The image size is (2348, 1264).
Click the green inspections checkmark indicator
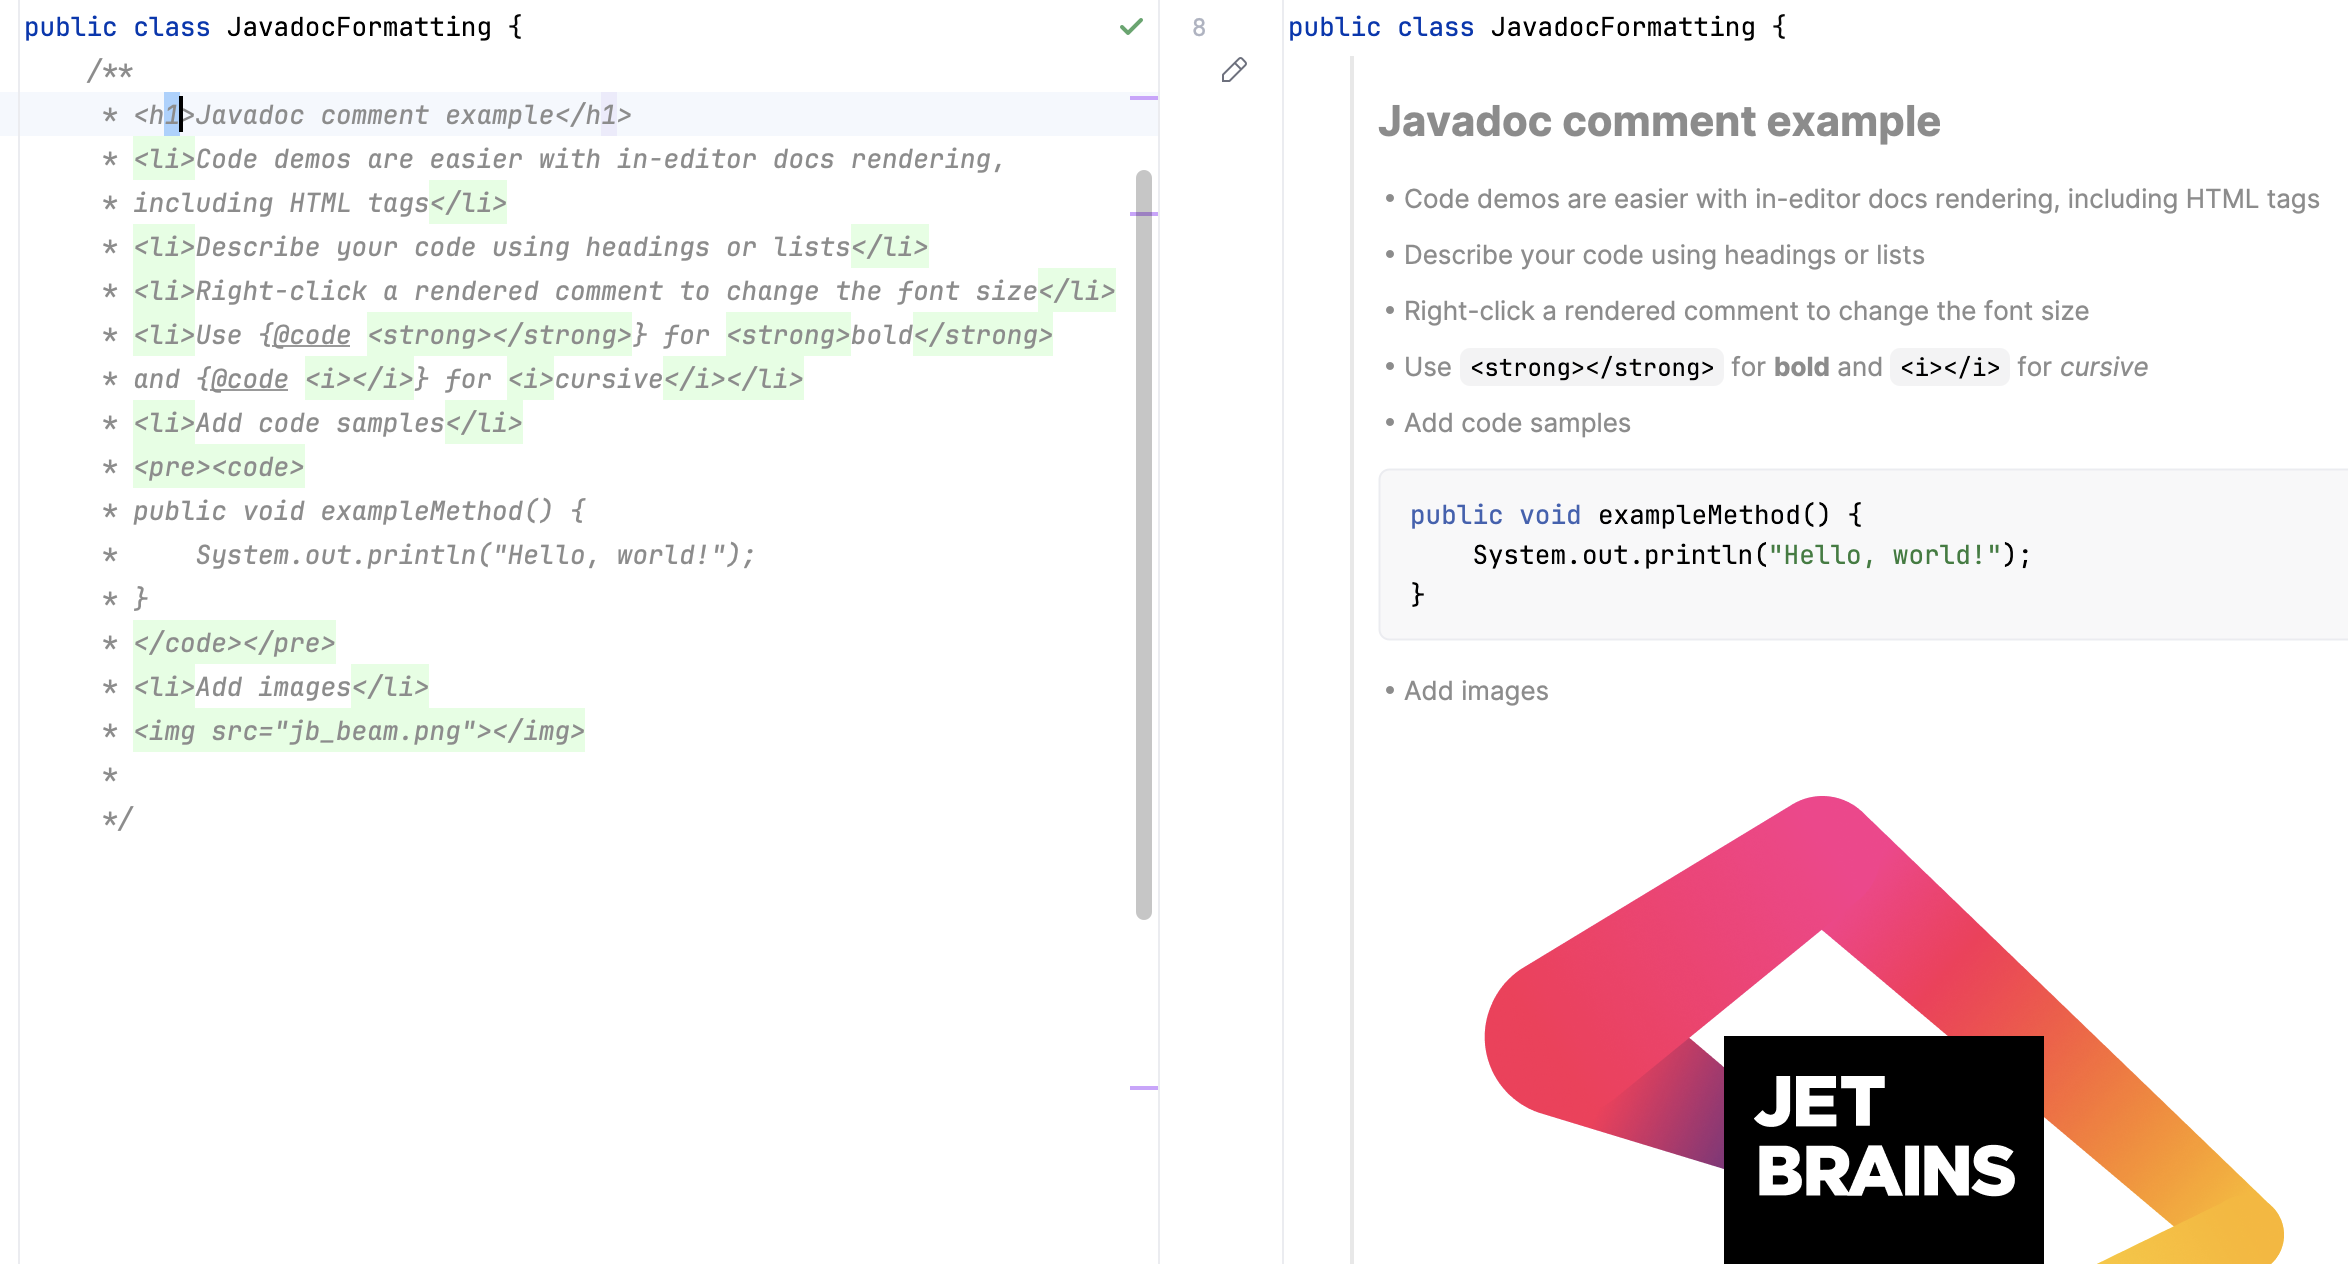(1130, 27)
